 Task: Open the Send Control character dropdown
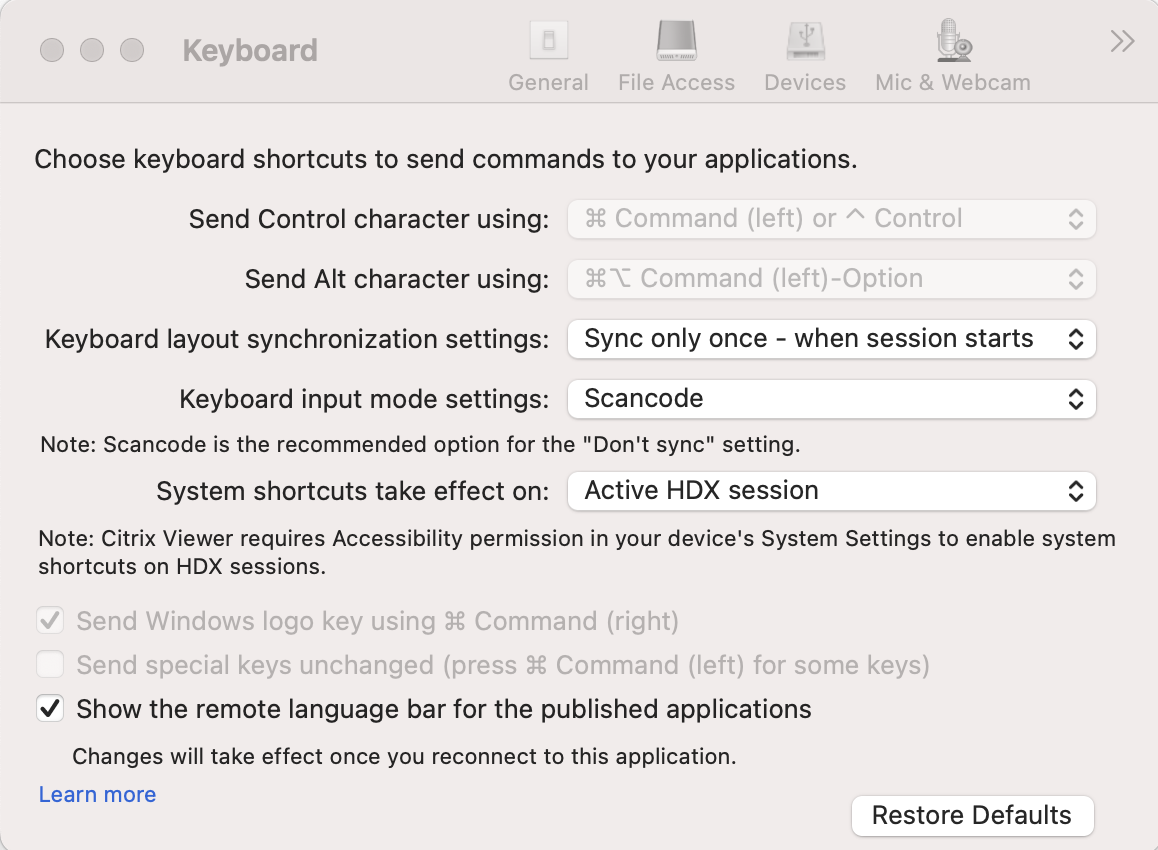coord(831,219)
